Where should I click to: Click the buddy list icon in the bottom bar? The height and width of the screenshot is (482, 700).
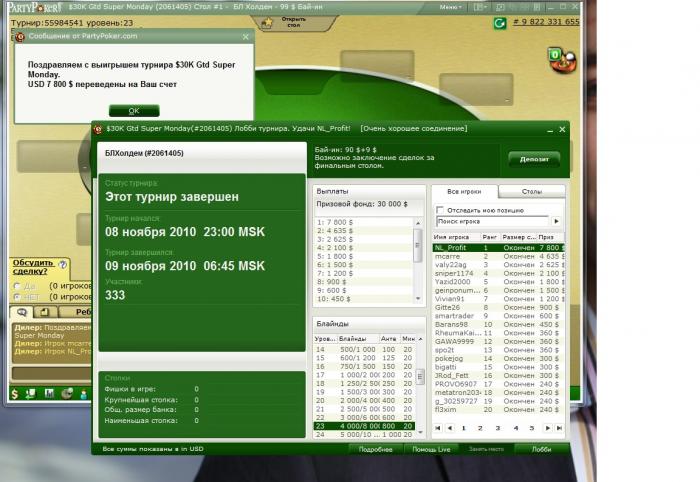31,394
